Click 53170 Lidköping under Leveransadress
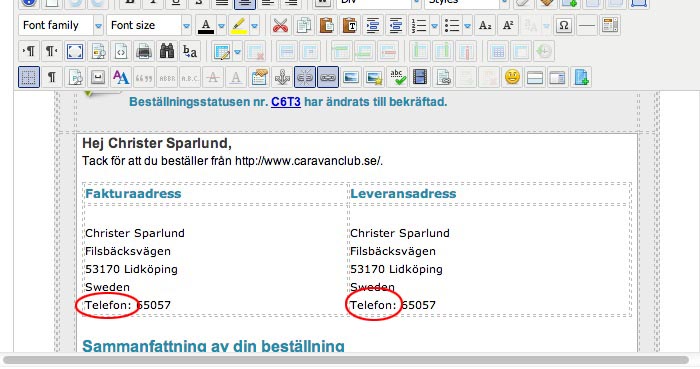The image size is (700, 369). click(x=396, y=269)
